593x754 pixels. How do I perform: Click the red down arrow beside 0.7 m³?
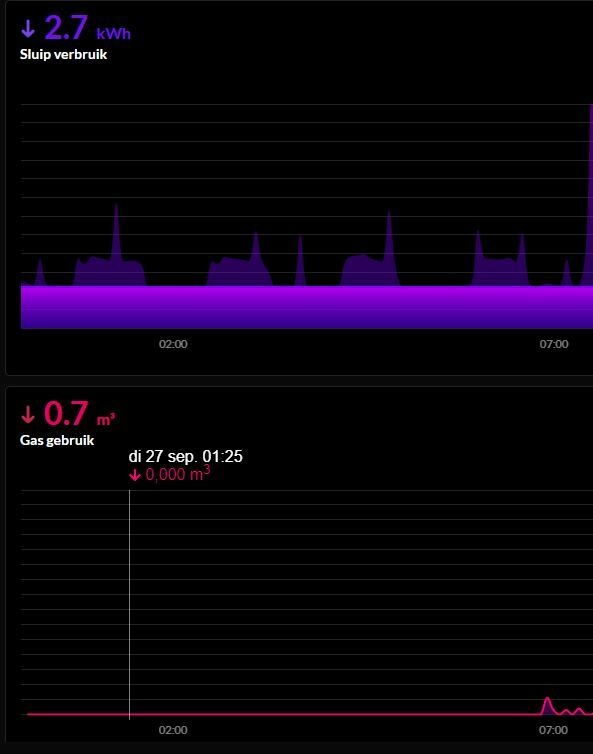point(28,415)
